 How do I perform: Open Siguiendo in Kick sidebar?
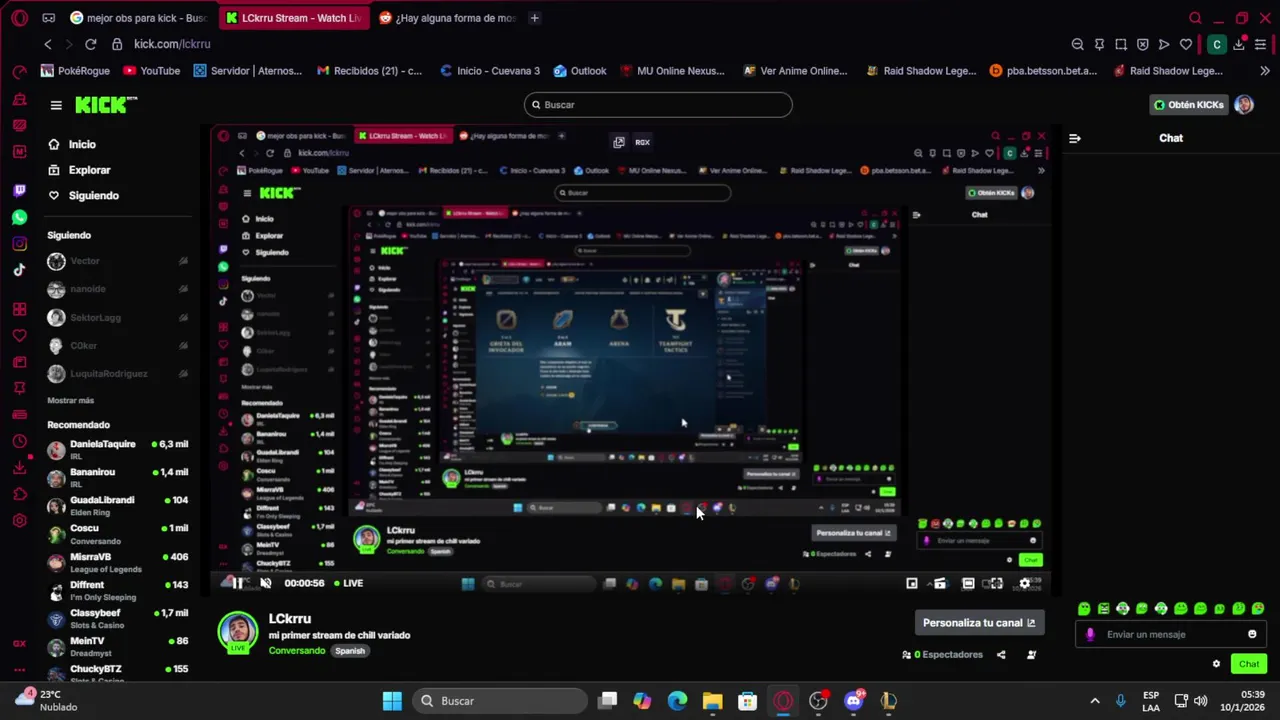click(x=83, y=196)
